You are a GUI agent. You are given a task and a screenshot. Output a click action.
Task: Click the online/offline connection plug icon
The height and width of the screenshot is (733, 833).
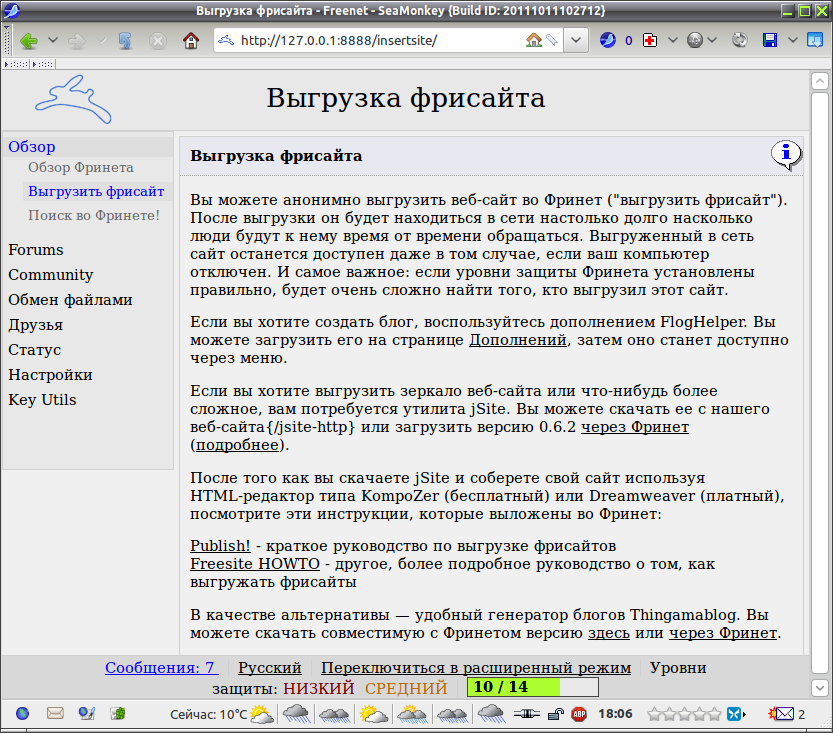click(526, 714)
